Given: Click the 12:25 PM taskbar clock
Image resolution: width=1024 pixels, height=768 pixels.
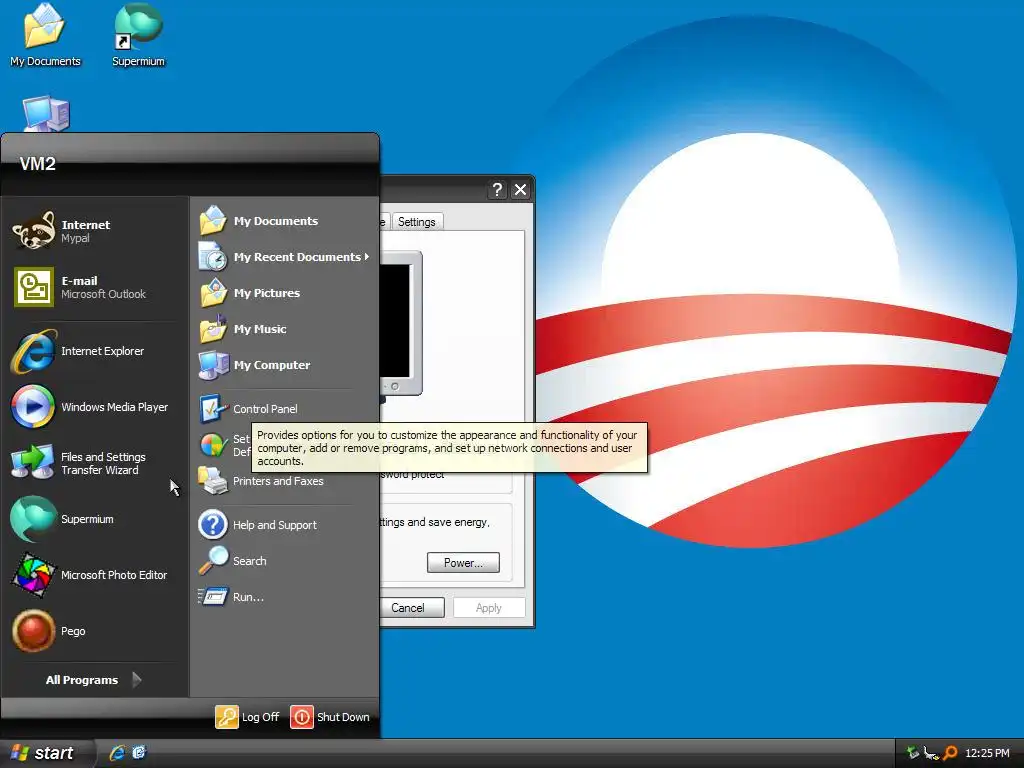Looking at the screenshot, I should click(987, 753).
